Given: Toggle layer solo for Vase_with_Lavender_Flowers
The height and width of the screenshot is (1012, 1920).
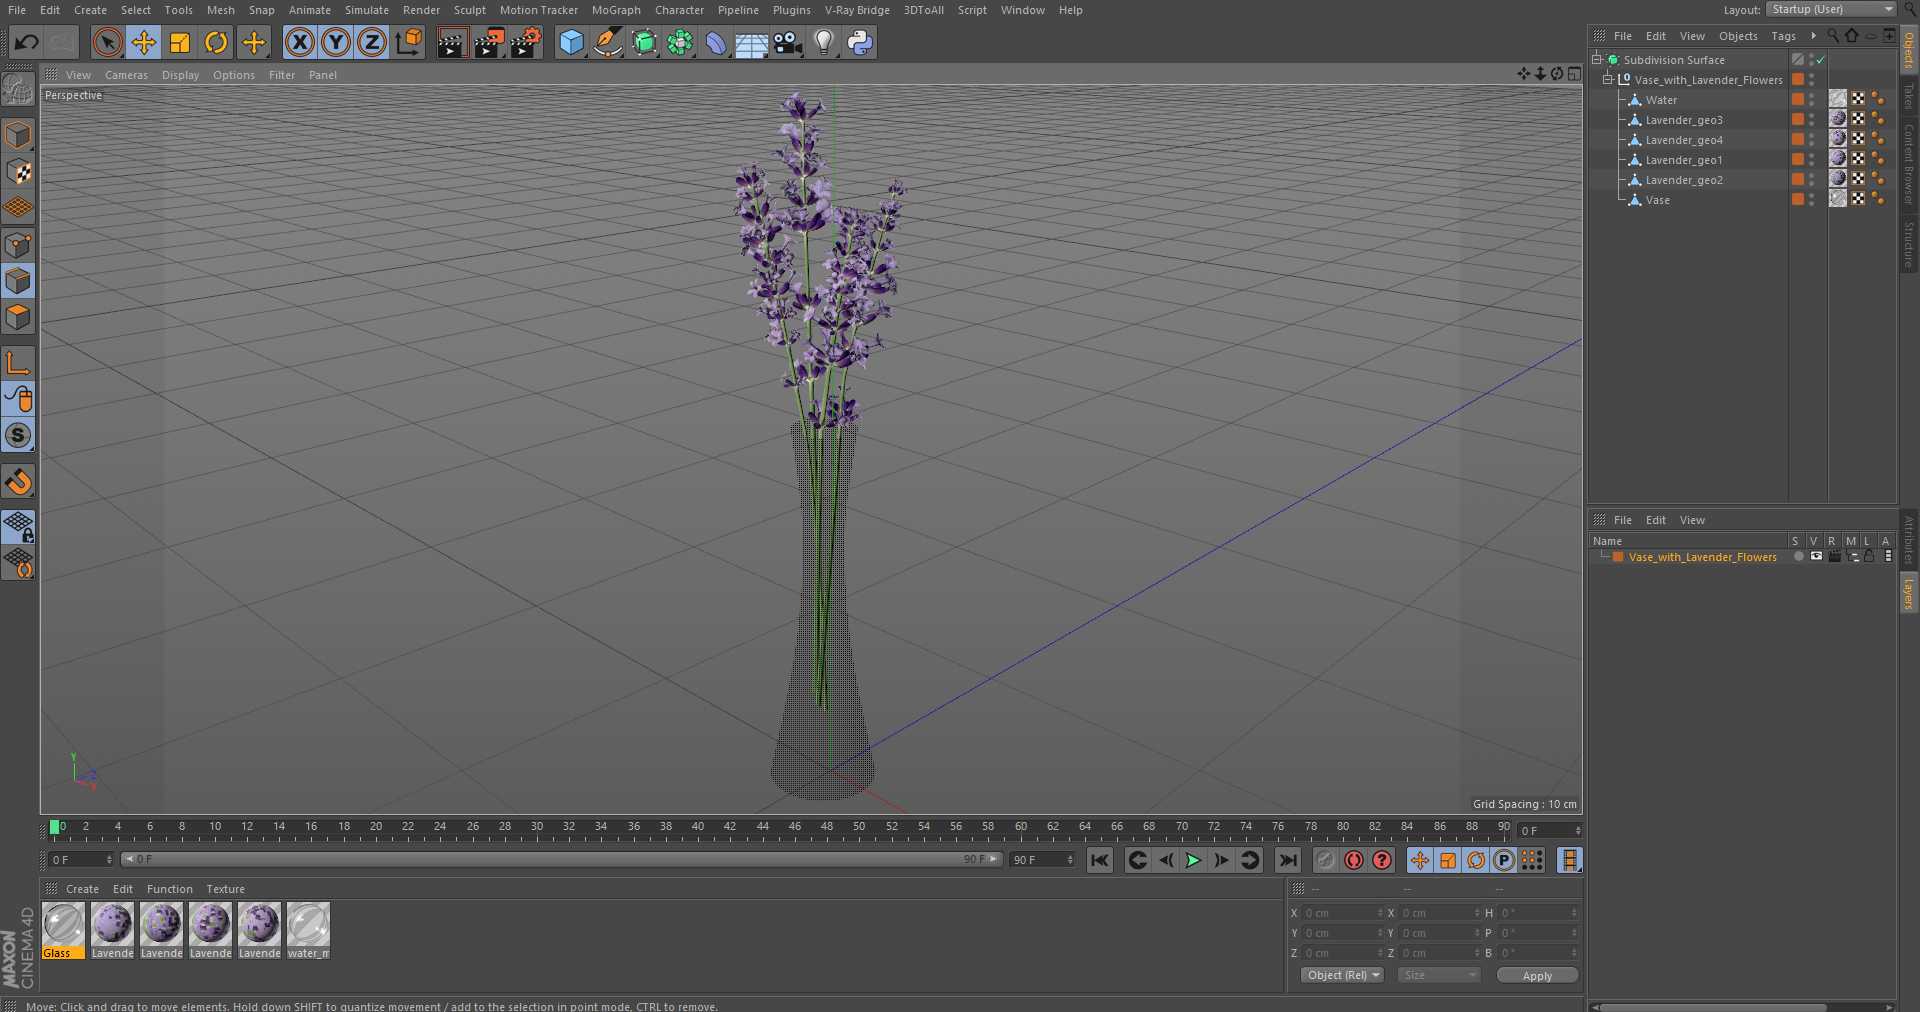Looking at the screenshot, I should click(x=1798, y=557).
